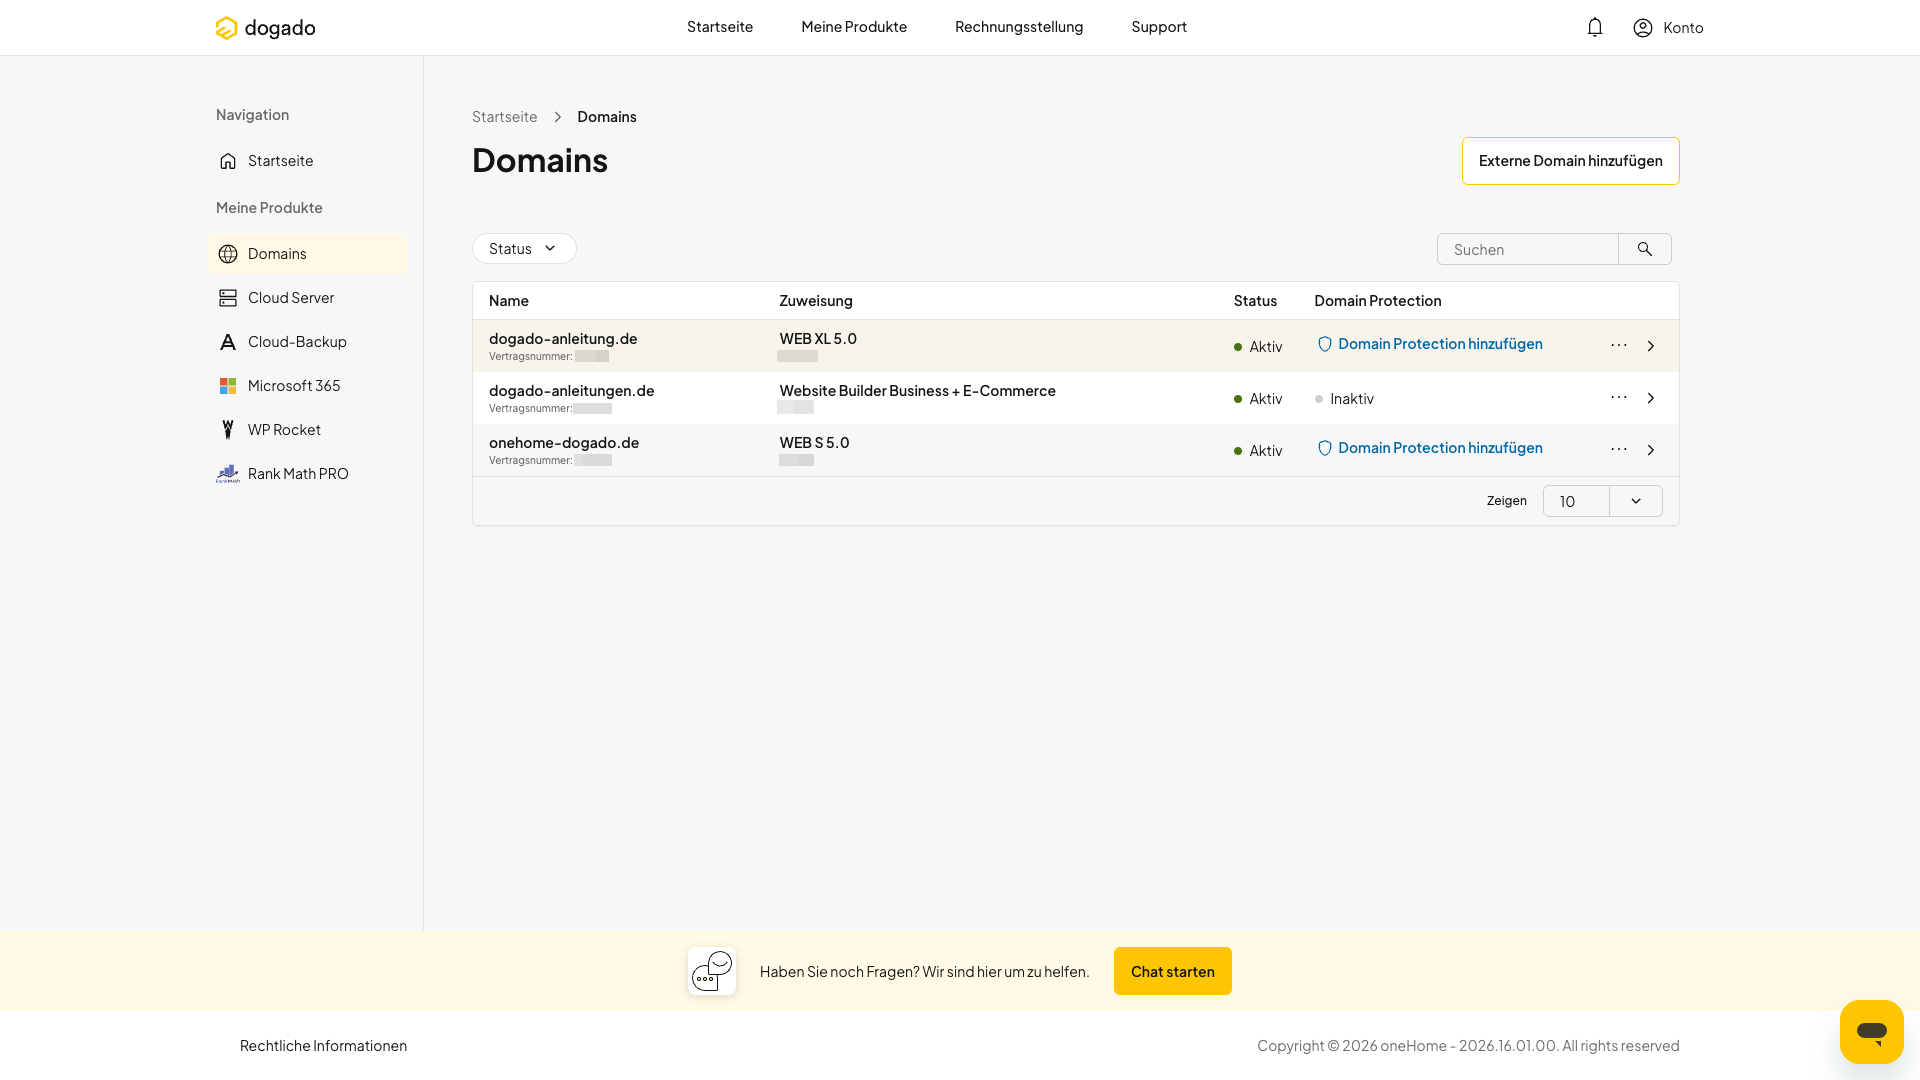The image size is (1920, 1080).
Task: Add Domain Protection for onehome-dogado.de
Action: click(1430, 448)
